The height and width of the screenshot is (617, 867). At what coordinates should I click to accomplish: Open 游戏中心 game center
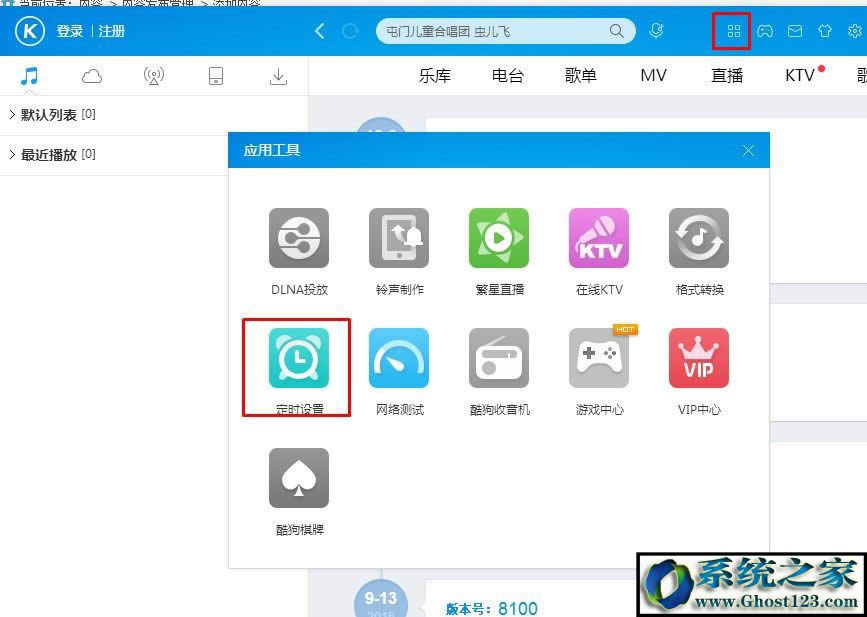tap(599, 358)
